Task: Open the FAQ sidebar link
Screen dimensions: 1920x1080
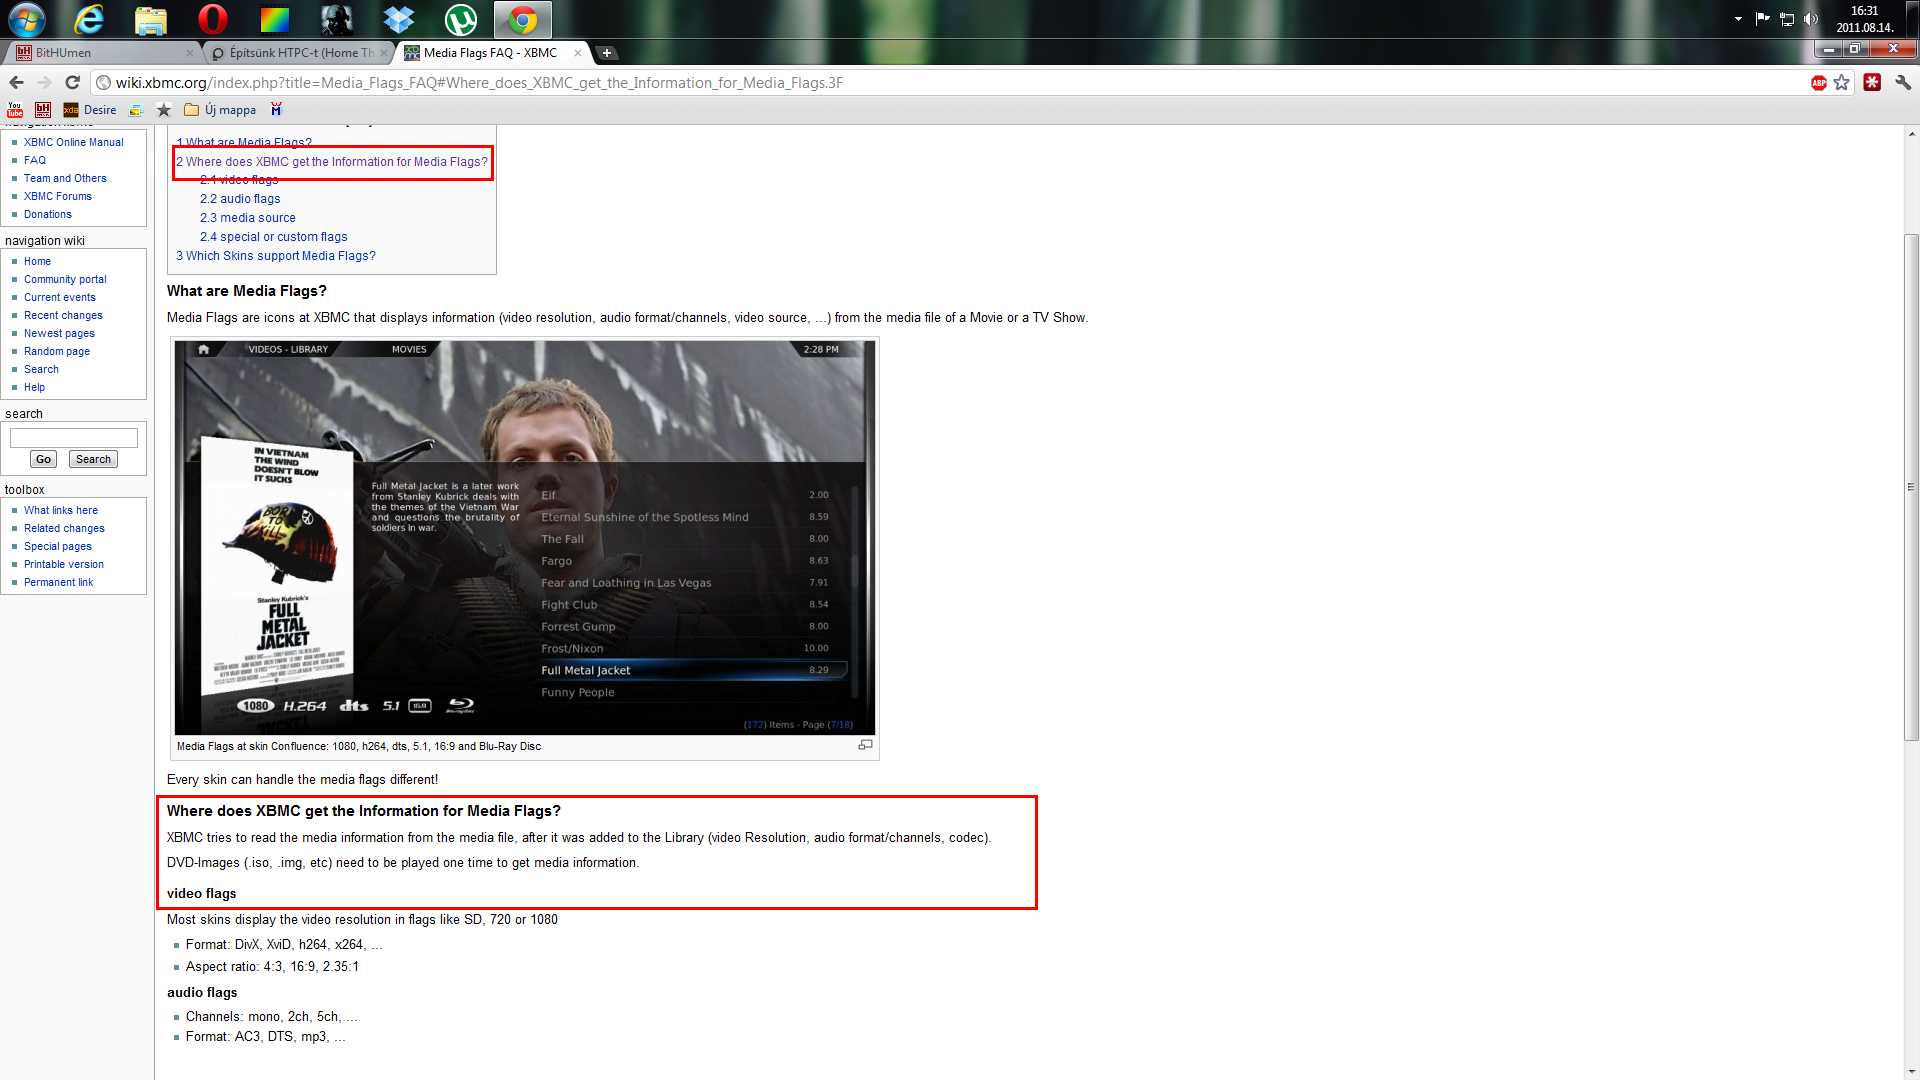Action: [35, 160]
